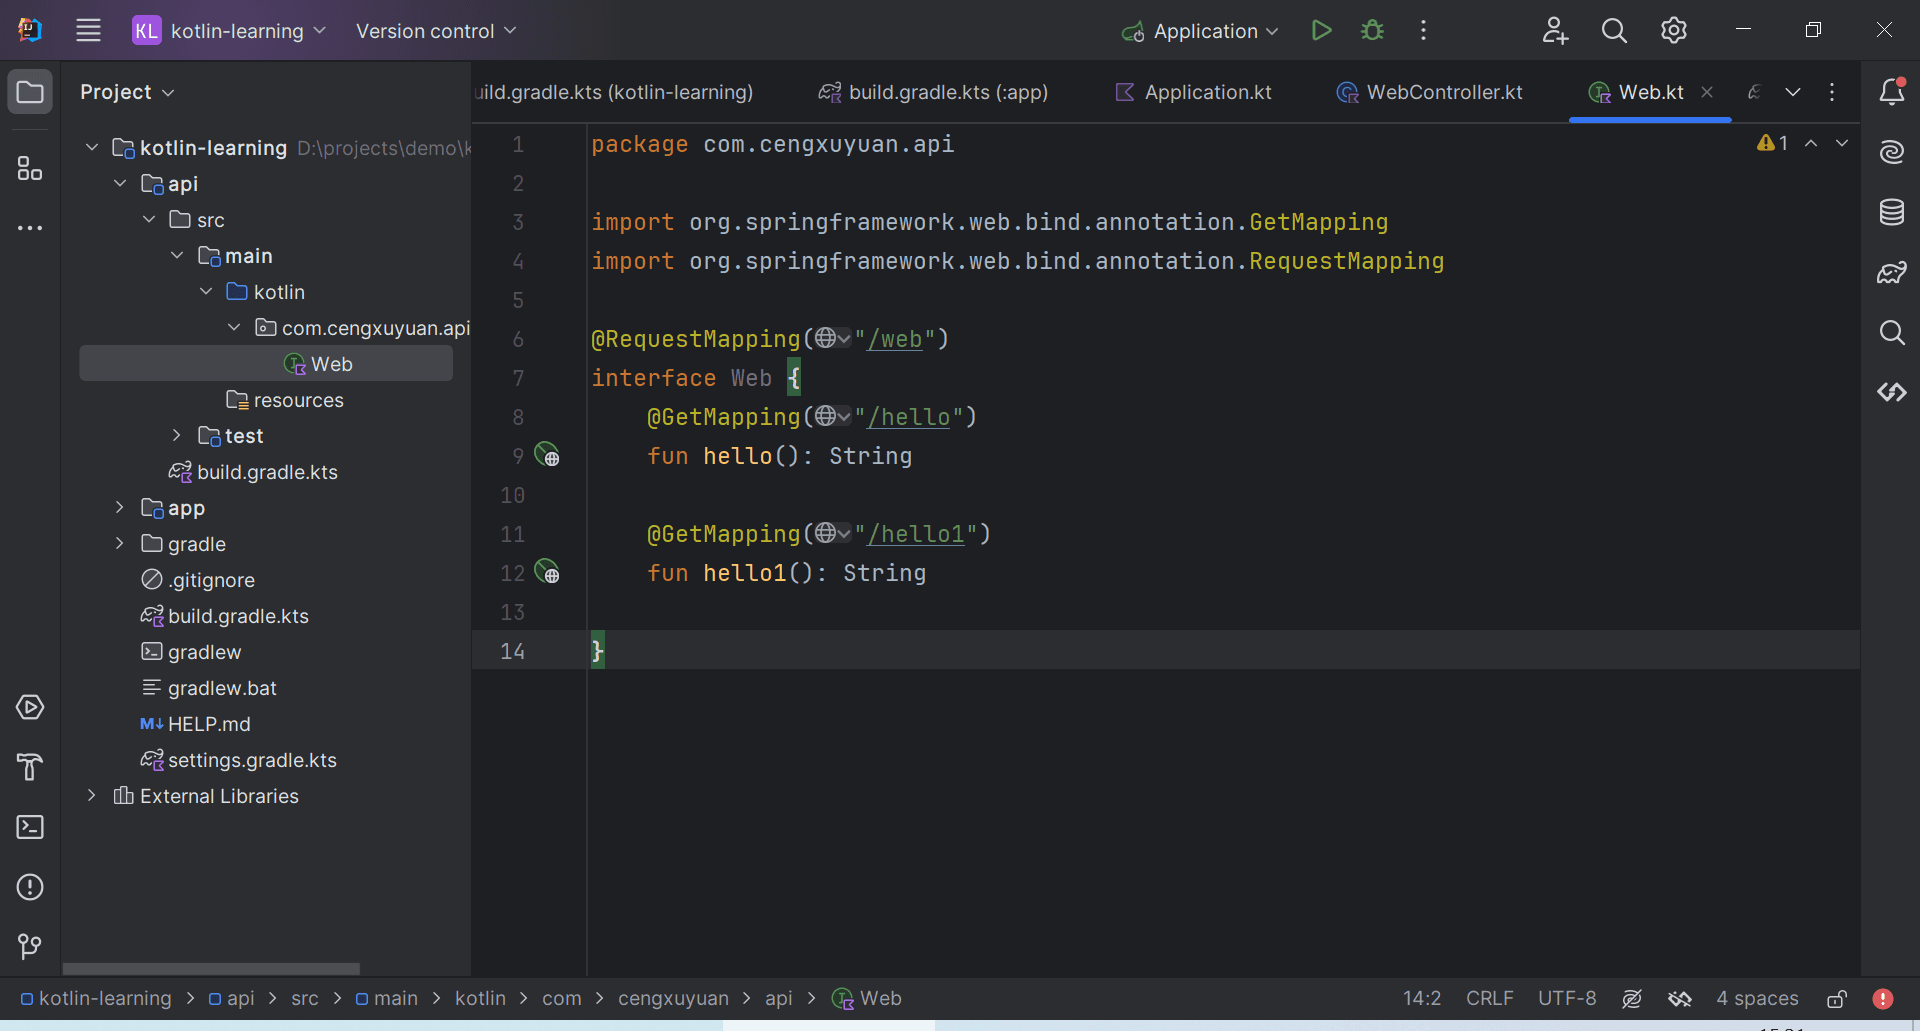Open URL actions dropdown for /web mapping
1920x1031 pixels.
(833, 338)
